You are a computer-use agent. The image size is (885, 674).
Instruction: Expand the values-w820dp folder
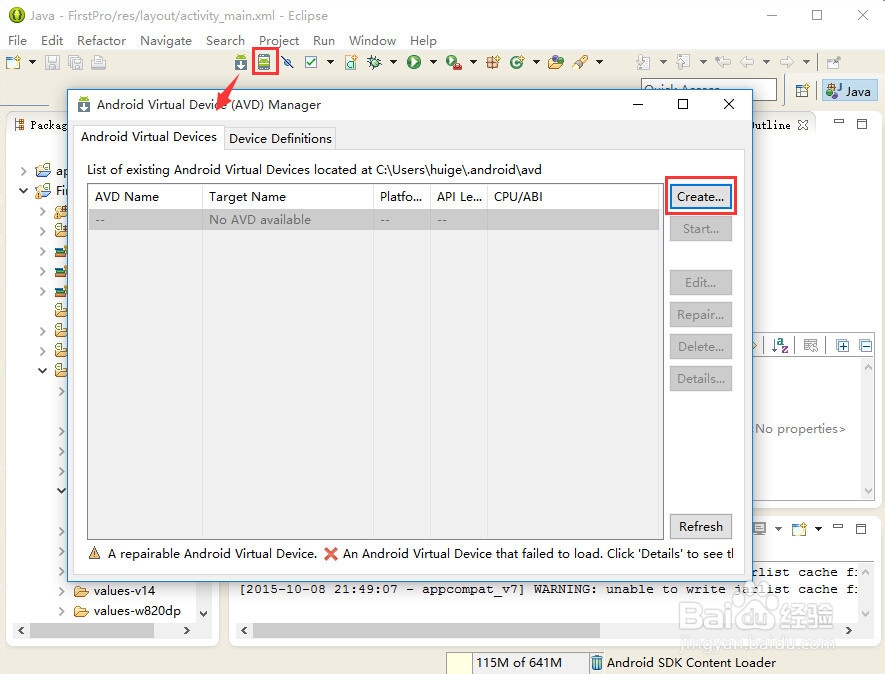(x=62, y=611)
